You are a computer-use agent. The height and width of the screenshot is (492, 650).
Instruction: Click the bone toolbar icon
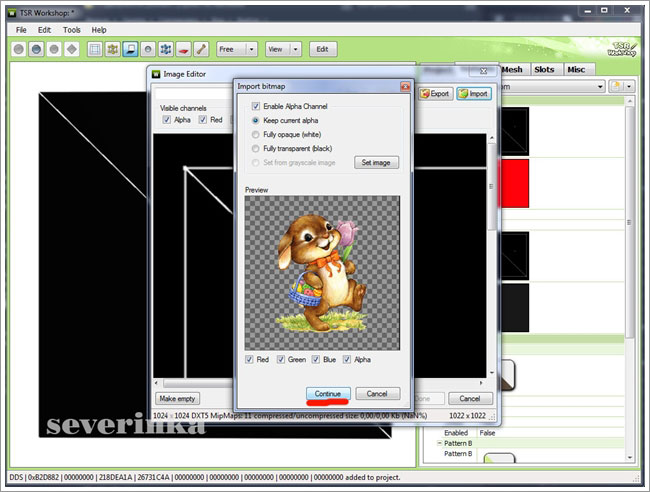(201, 49)
